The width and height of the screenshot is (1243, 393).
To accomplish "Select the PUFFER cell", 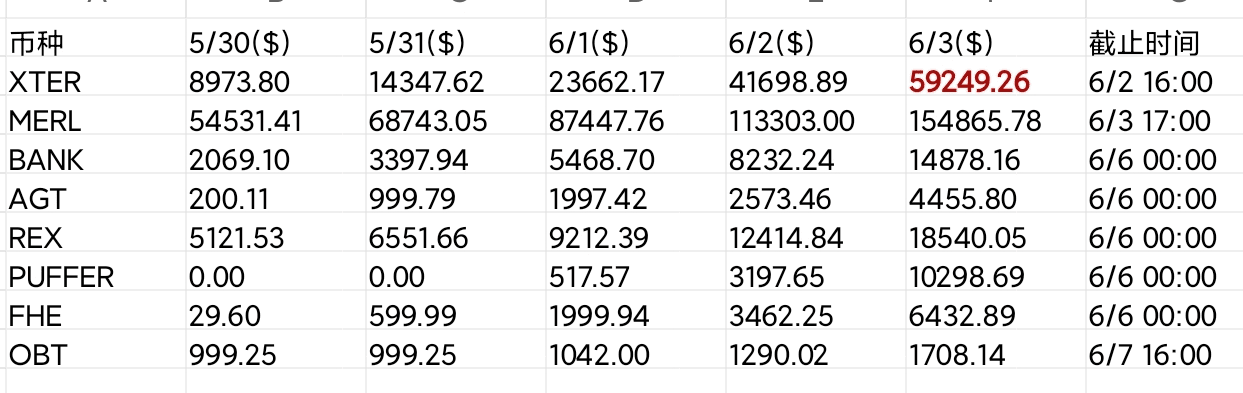I will 94,277.
